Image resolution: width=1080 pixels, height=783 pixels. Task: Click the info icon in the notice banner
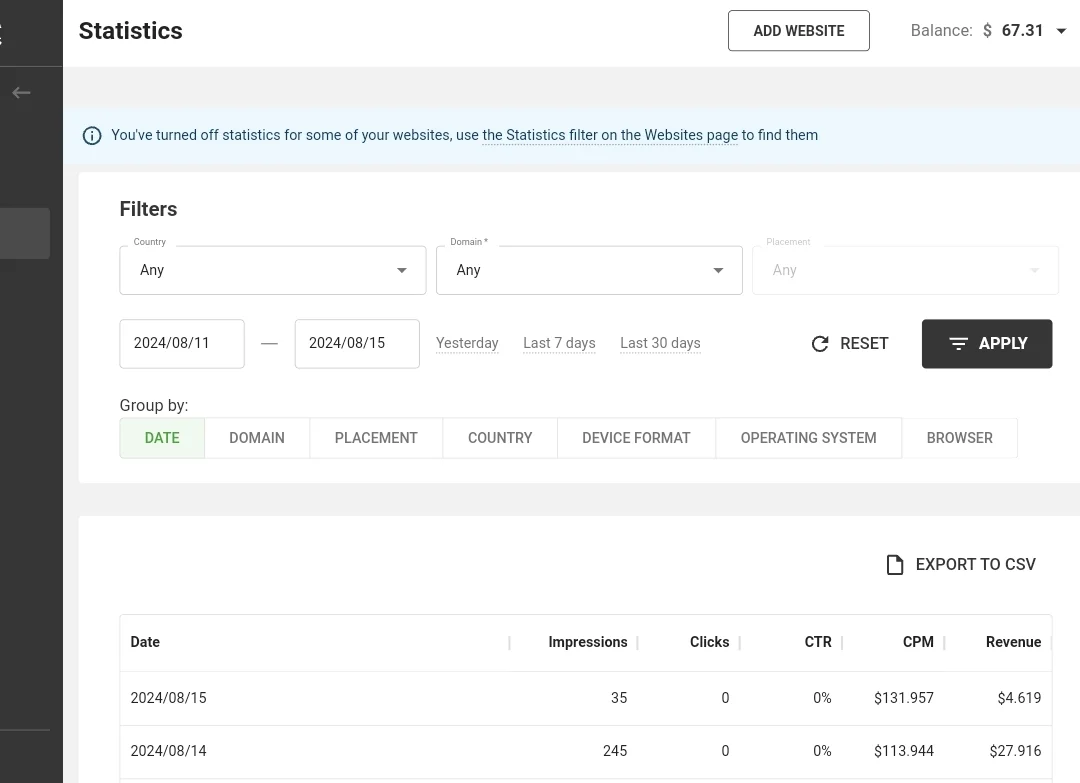(92, 136)
